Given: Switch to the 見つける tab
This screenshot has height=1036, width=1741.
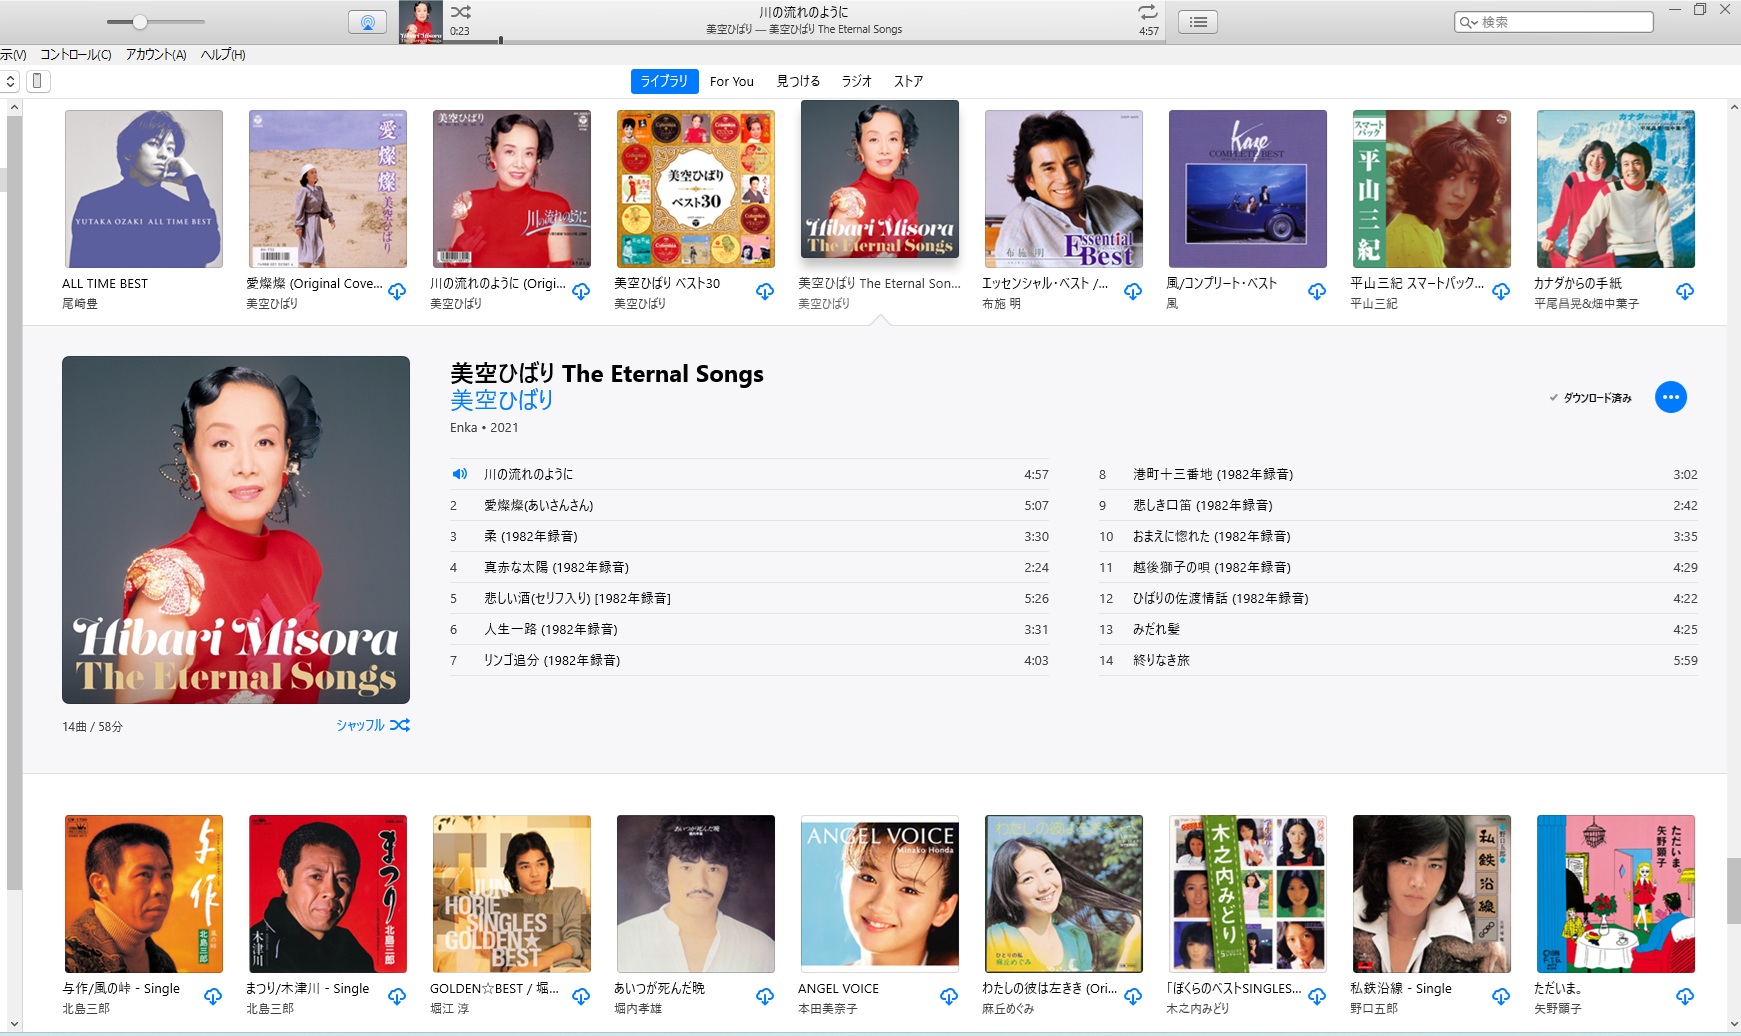Looking at the screenshot, I should click(798, 81).
